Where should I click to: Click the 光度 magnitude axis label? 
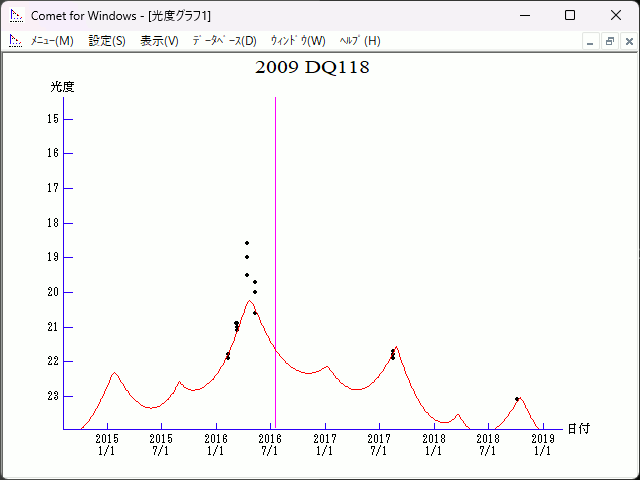coord(62,87)
